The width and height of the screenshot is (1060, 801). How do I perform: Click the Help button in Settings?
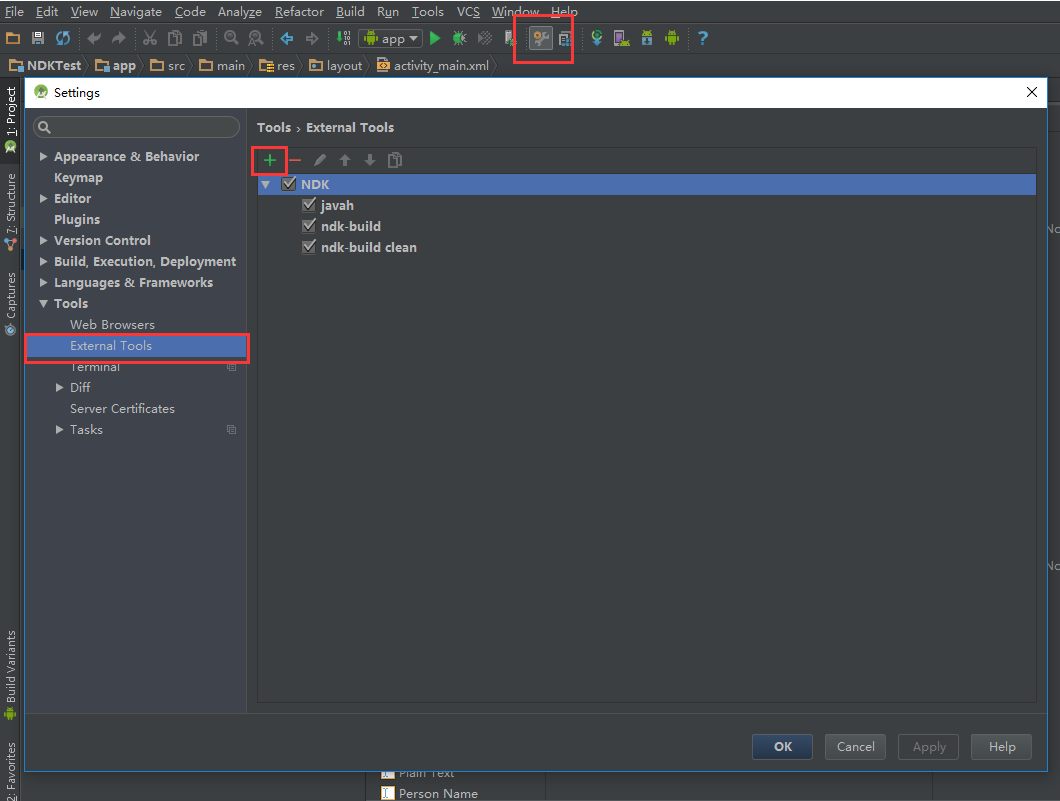tap(1001, 746)
